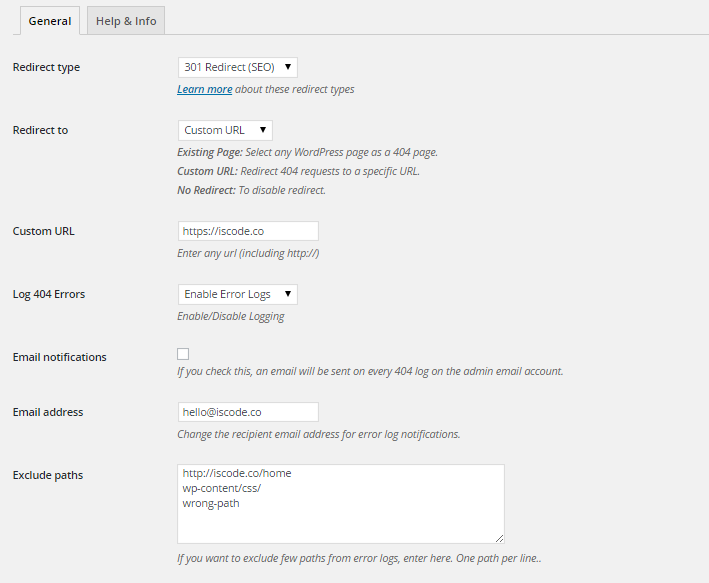Open the Redirect type dropdown

tap(238, 67)
